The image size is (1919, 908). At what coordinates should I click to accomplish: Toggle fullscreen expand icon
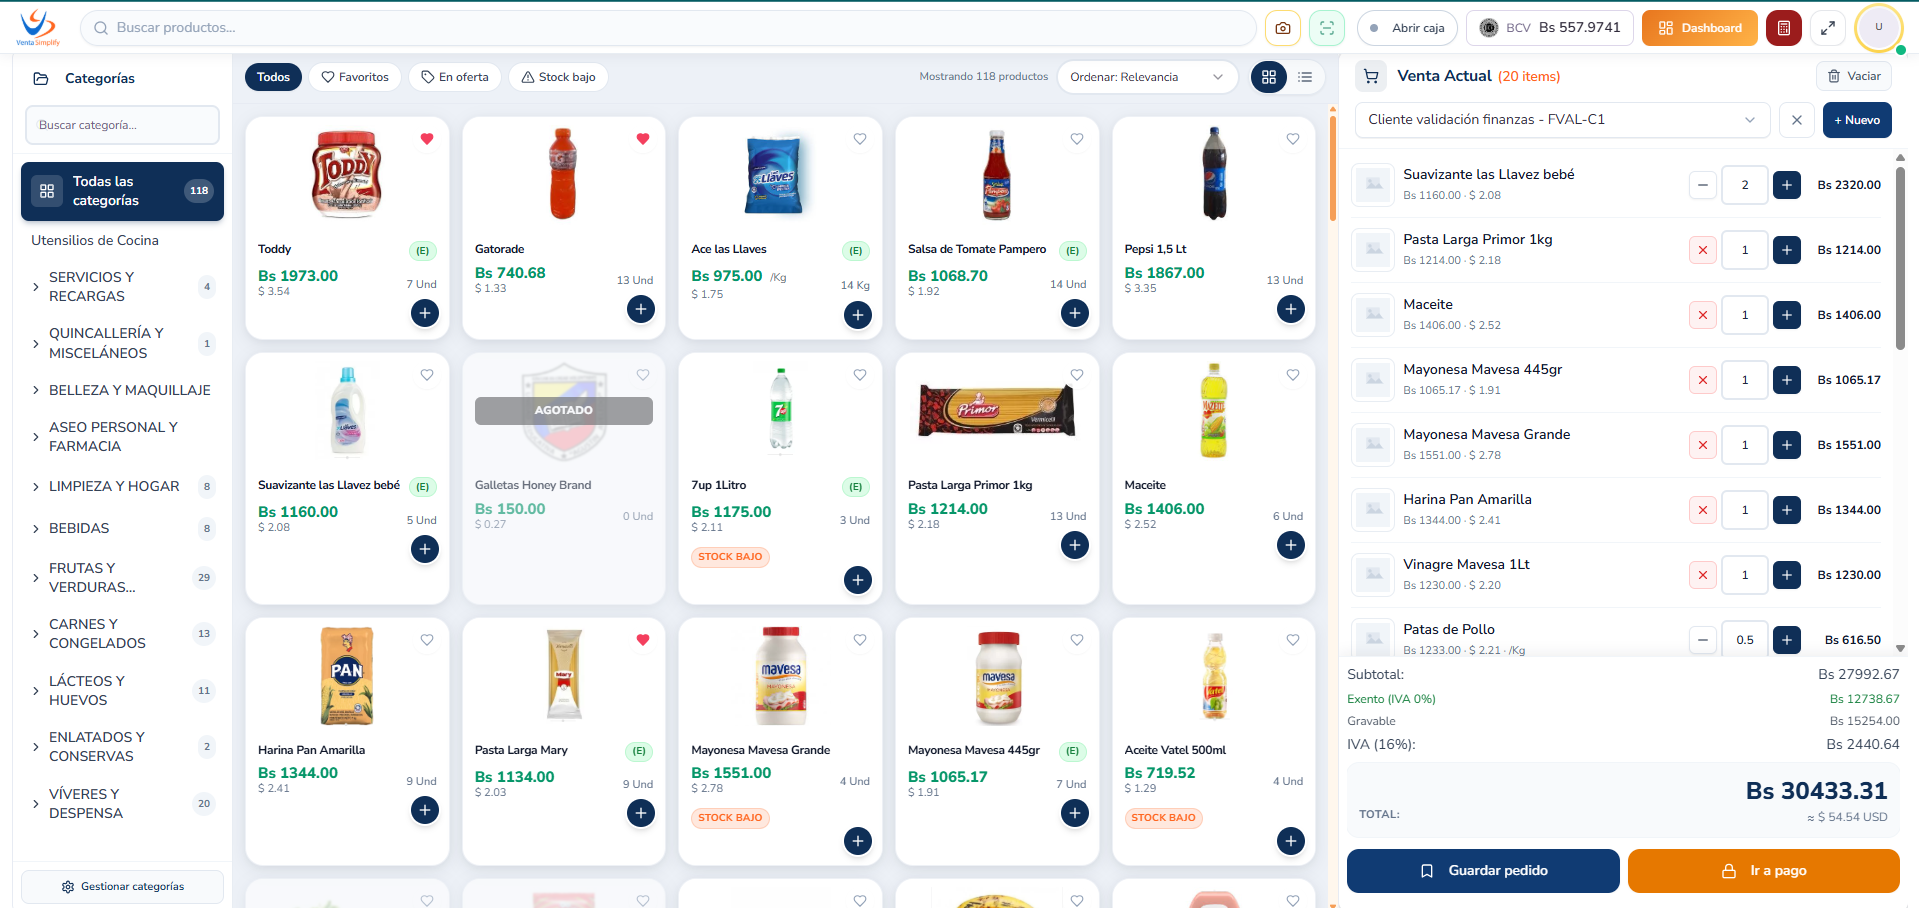pyautogui.click(x=1828, y=28)
